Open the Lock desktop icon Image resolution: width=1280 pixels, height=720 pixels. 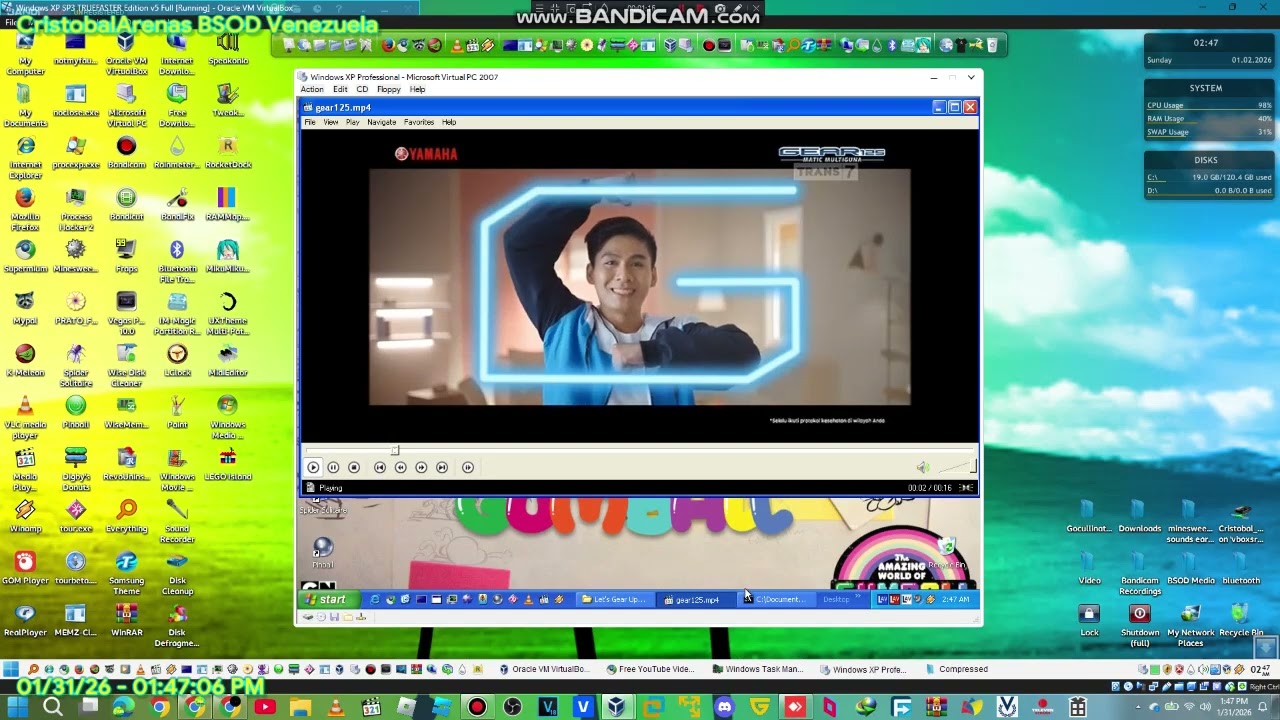click(x=1090, y=620)
